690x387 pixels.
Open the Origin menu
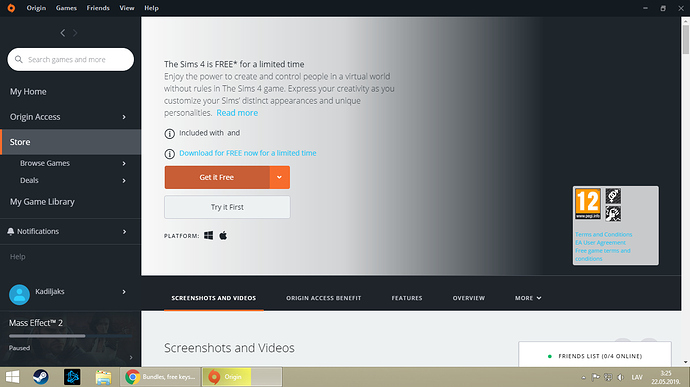click(36, 8)
